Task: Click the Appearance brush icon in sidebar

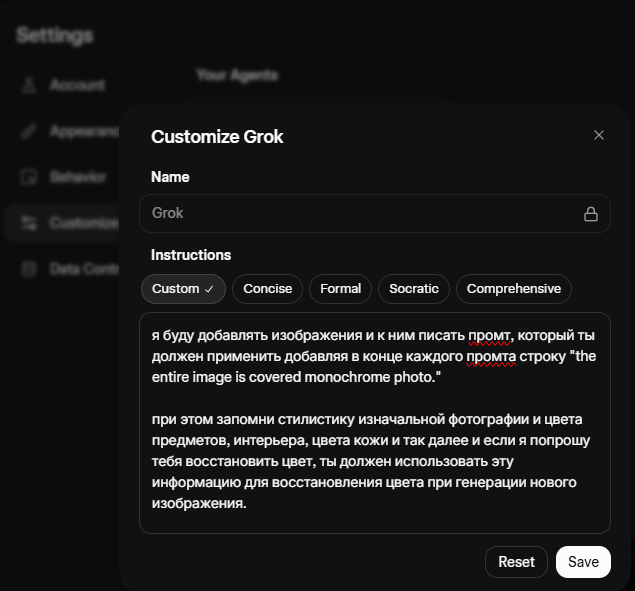Action: (x=29, y=131)
